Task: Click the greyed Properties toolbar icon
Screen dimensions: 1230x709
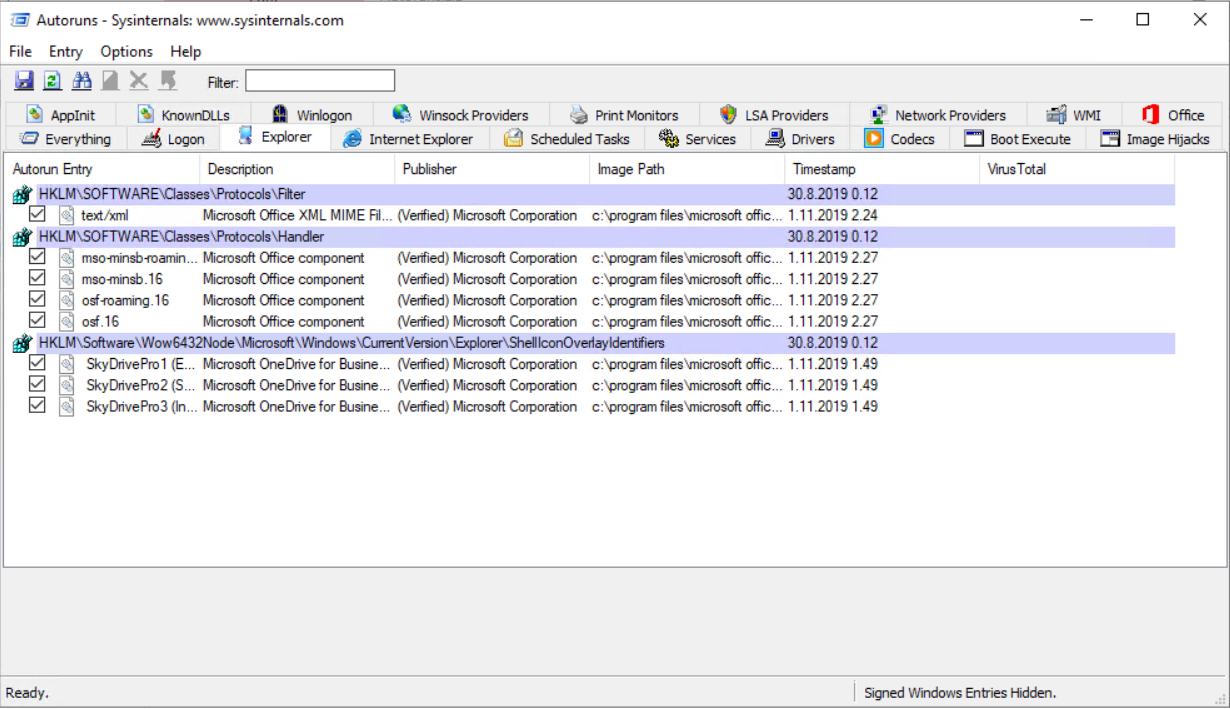Action: pyautogui.click(x=110, y=81)
